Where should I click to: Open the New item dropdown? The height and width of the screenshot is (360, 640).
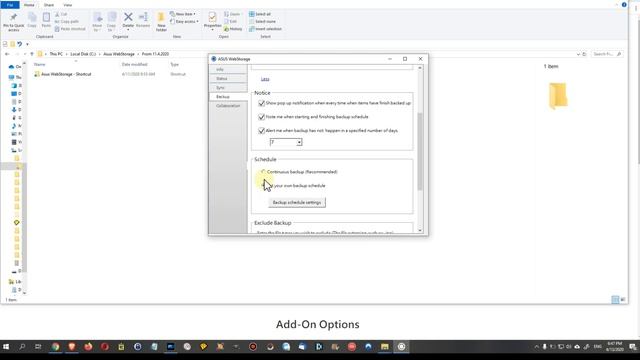[x=183, y=14]
